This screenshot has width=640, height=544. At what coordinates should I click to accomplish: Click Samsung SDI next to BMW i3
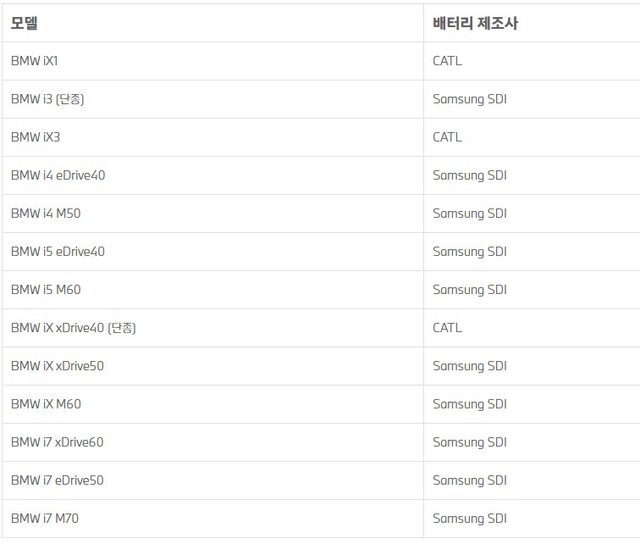[x=469, y=99]
